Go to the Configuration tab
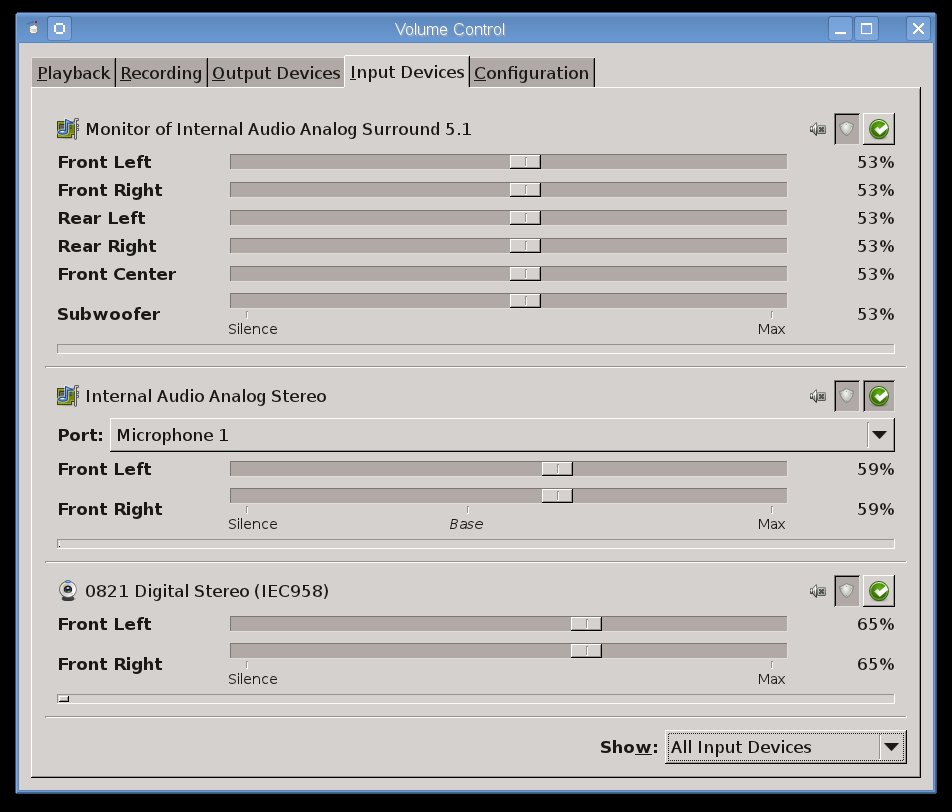This screenshot has width=952, height=812. (531, 73)
